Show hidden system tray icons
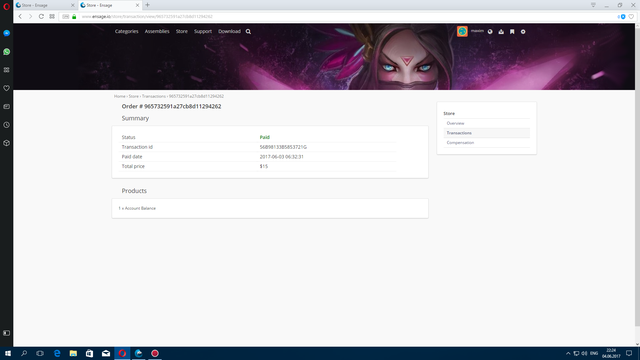Viewport: 640px width, 360px height. (x=568, y=353)
